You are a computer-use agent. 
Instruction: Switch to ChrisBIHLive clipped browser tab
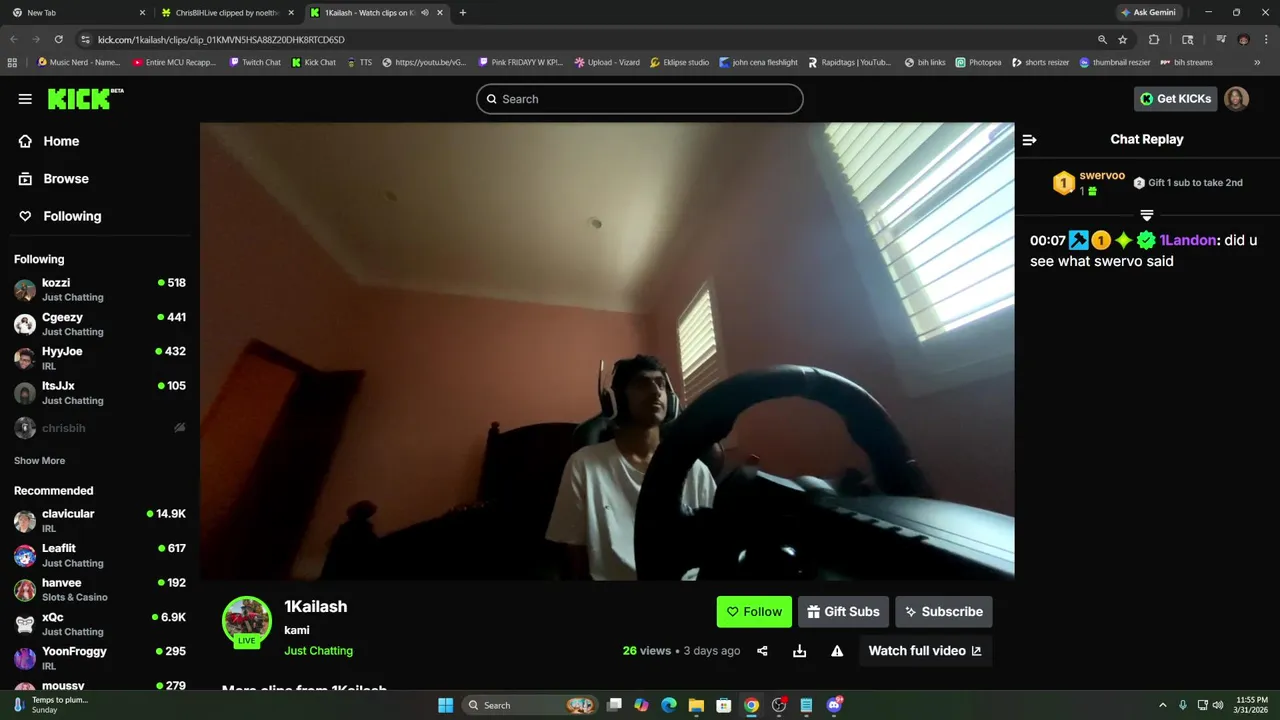click(x=227, y=13)
